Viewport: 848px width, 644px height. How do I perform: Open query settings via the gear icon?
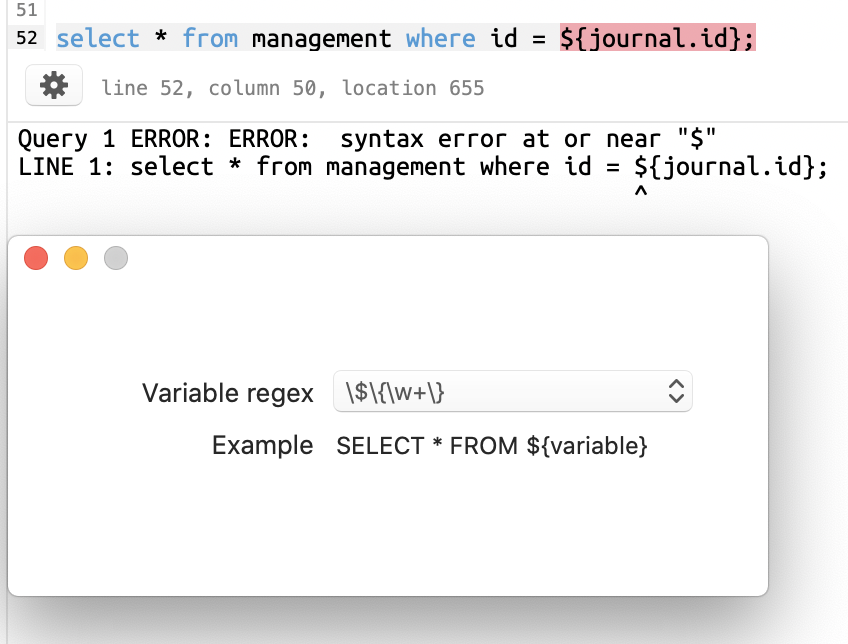click(x=53, y=85)
